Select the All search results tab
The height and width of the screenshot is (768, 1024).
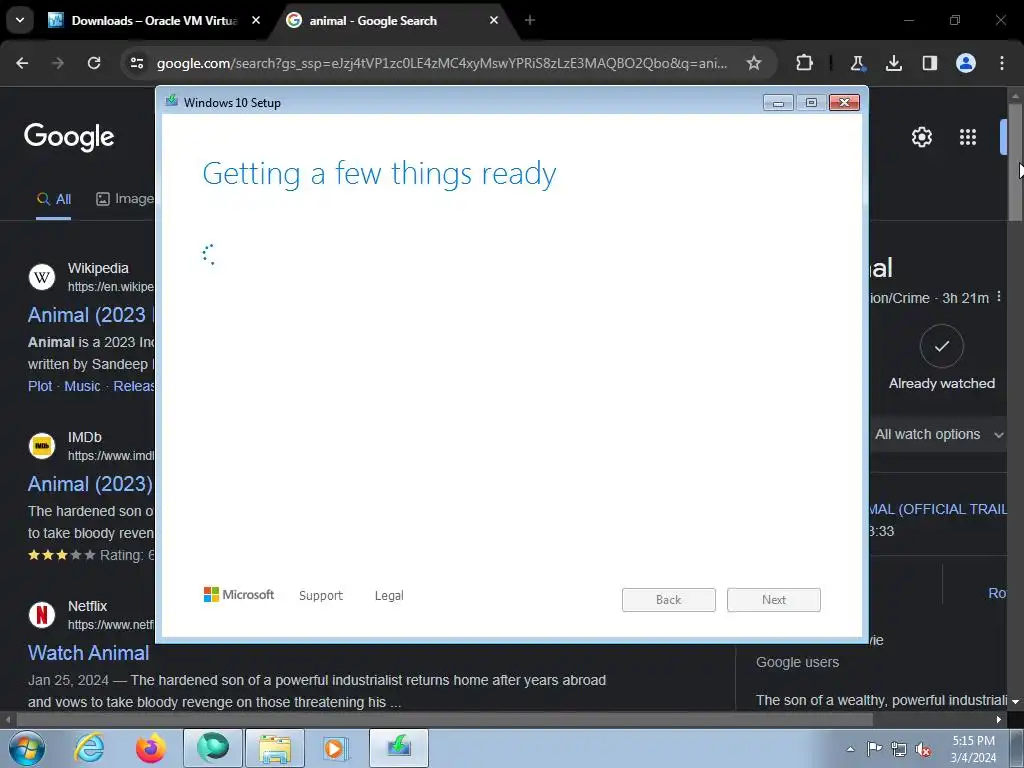[54, 199]
